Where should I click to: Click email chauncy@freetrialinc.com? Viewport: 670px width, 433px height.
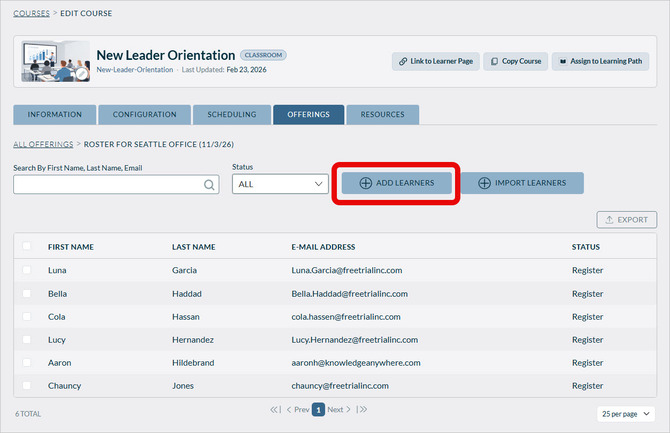pyautogui.click(x=340, y=386)
